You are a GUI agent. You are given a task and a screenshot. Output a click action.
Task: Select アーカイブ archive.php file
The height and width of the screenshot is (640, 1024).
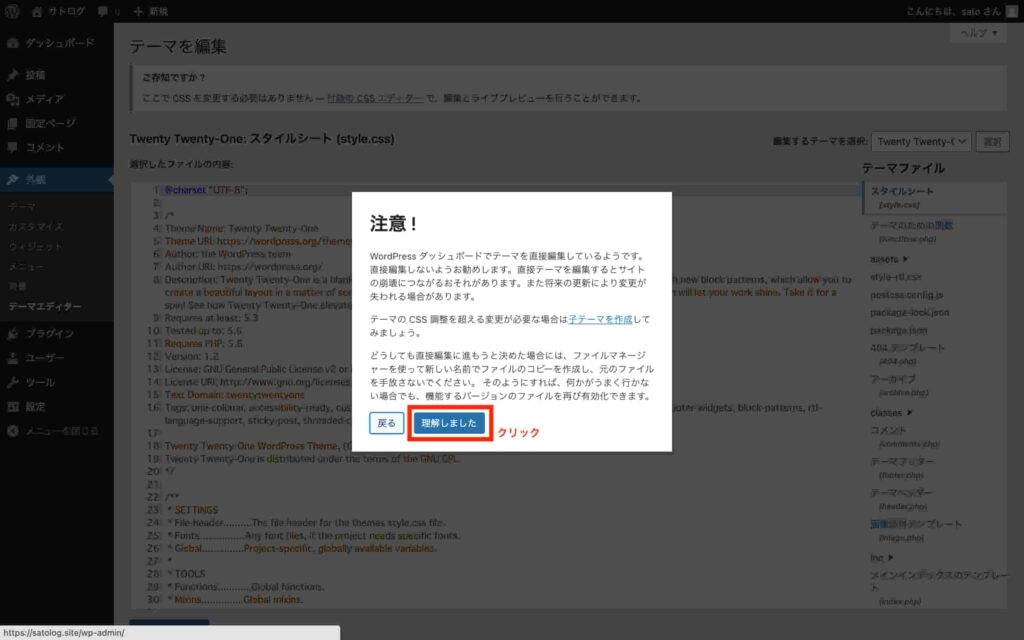click(899, 385)
